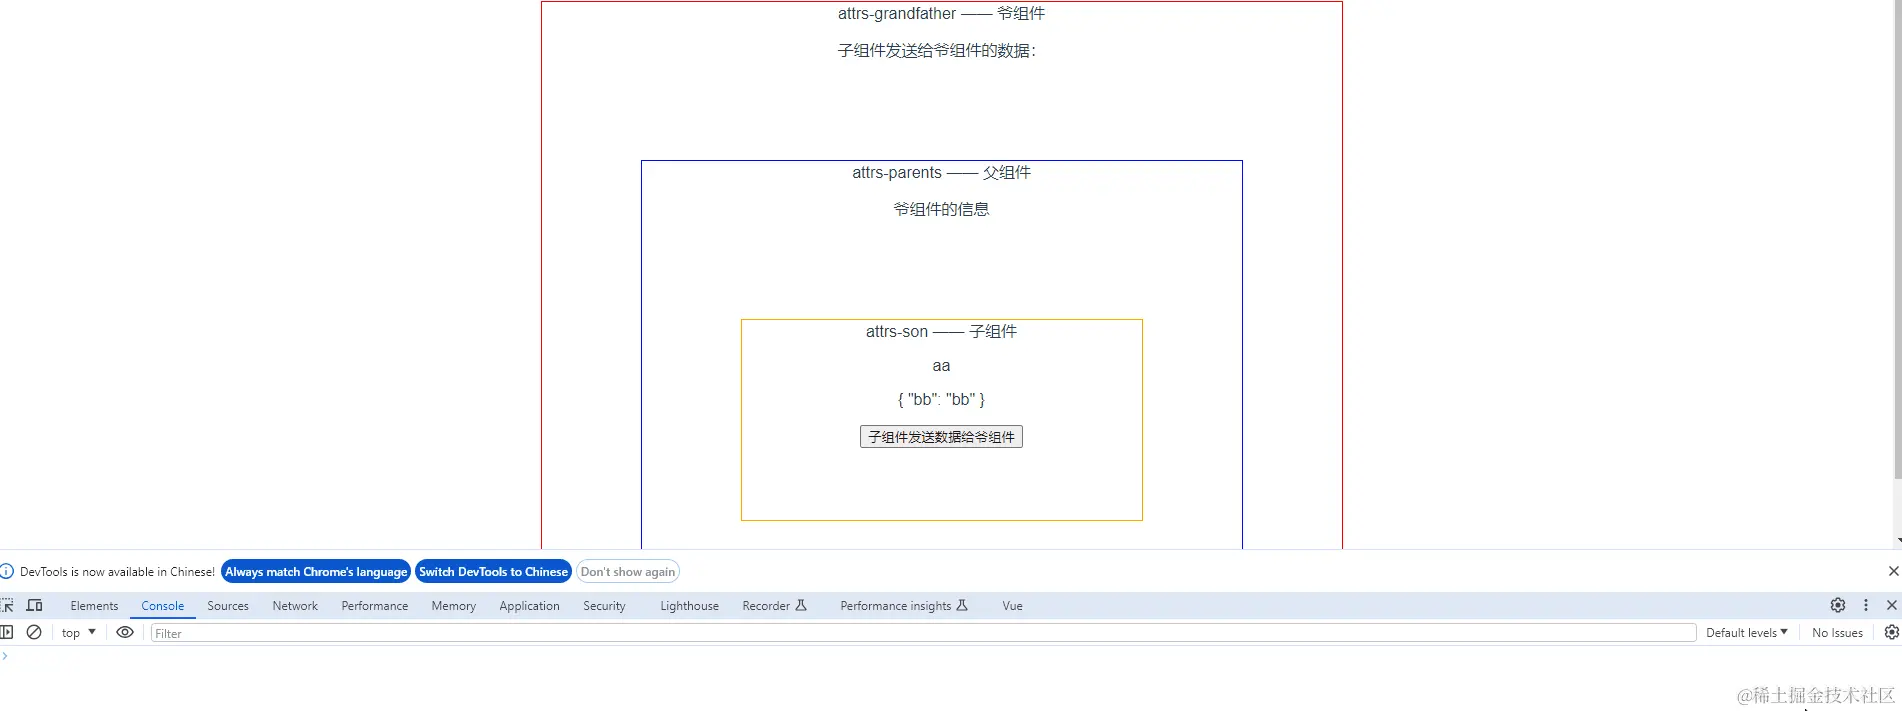Click the 'aa' text in son component
This screenshot has height=711, width=1902.
941,366
